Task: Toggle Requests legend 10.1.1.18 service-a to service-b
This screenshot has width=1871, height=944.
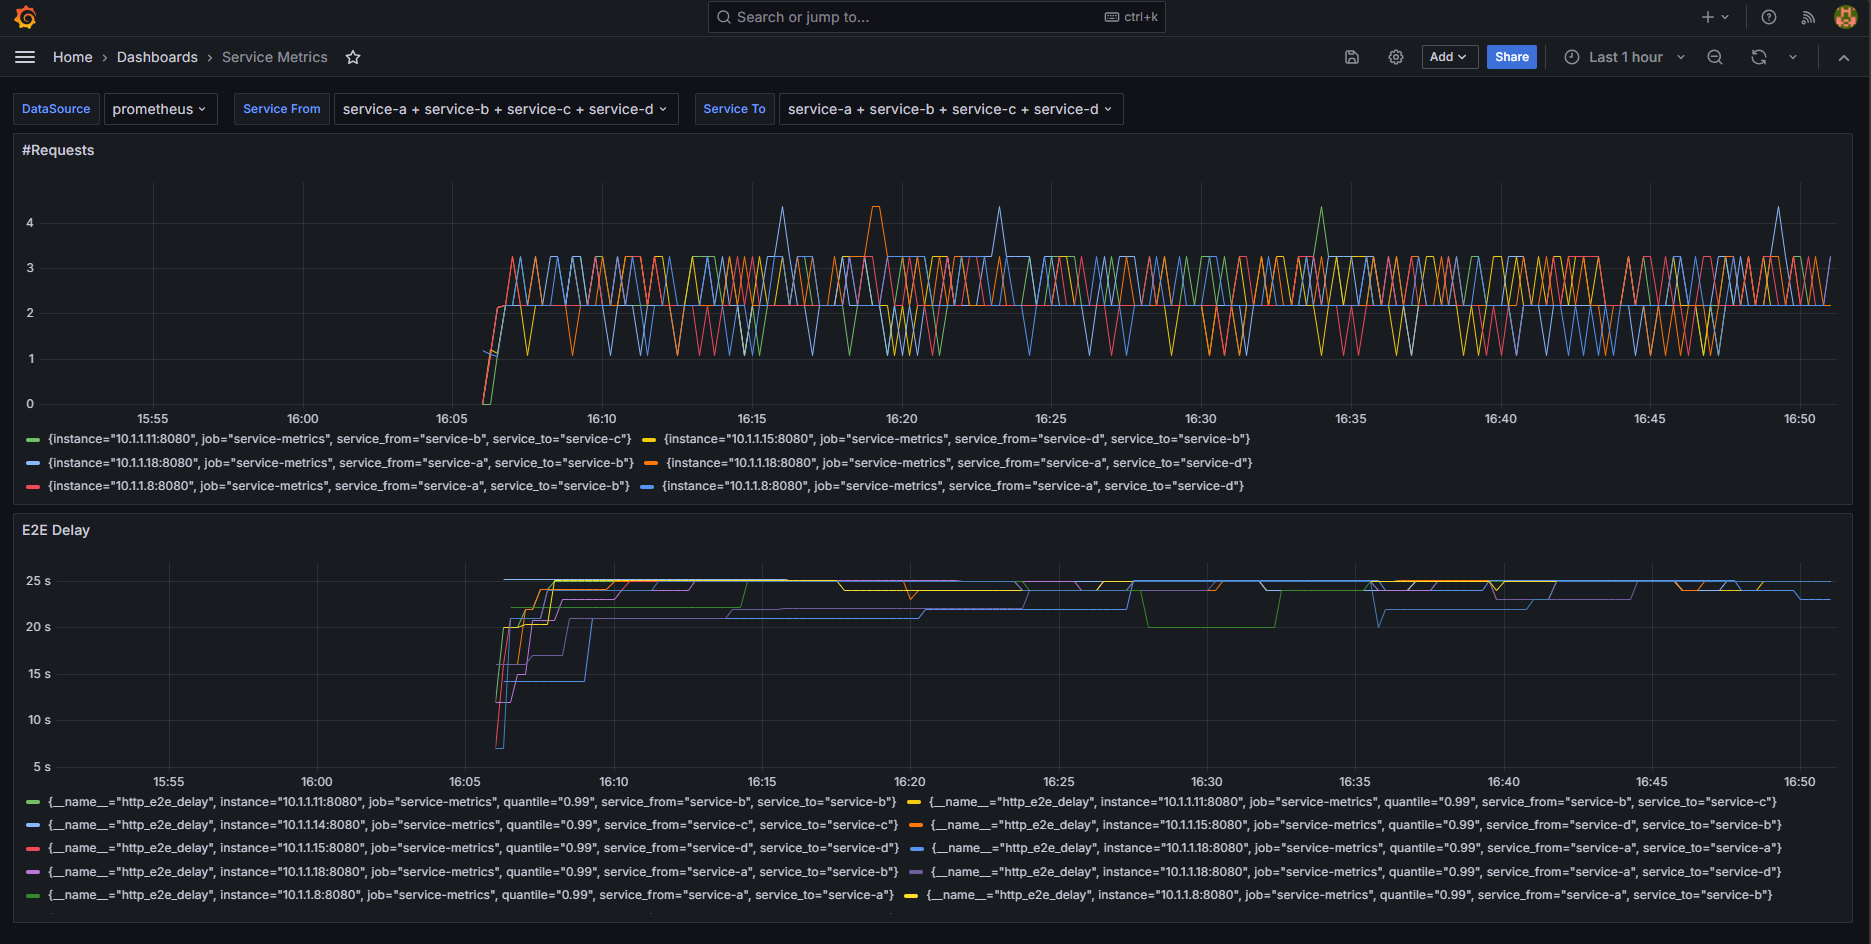Action: (x=340, y=463)
